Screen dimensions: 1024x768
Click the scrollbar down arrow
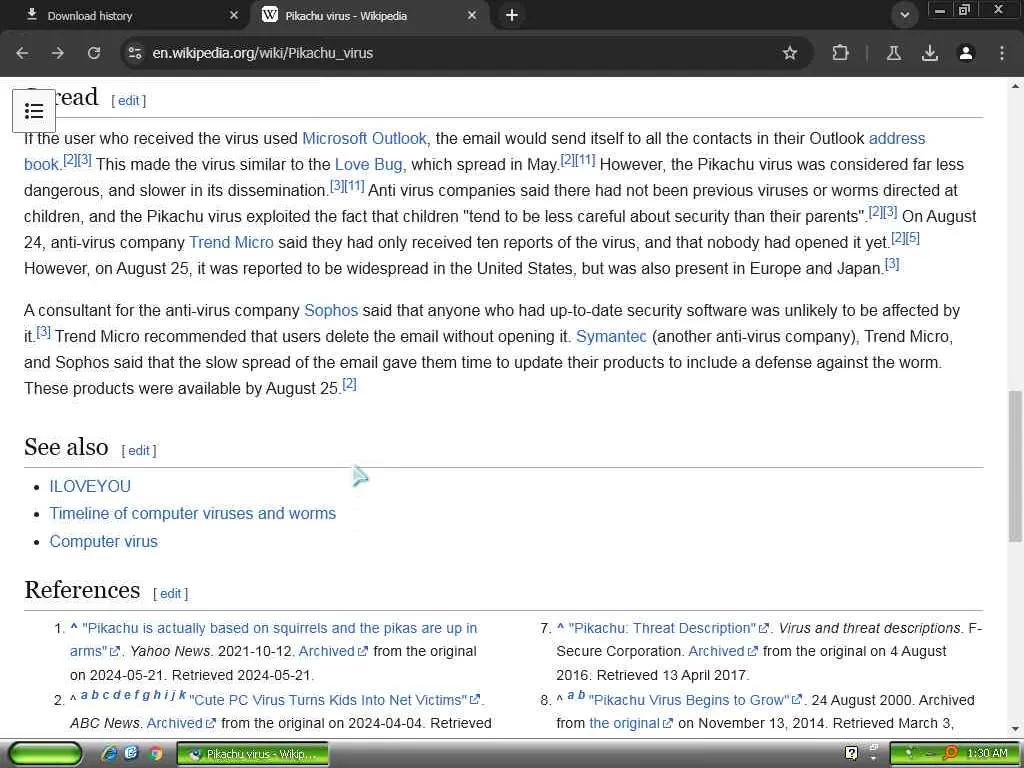1015,729
